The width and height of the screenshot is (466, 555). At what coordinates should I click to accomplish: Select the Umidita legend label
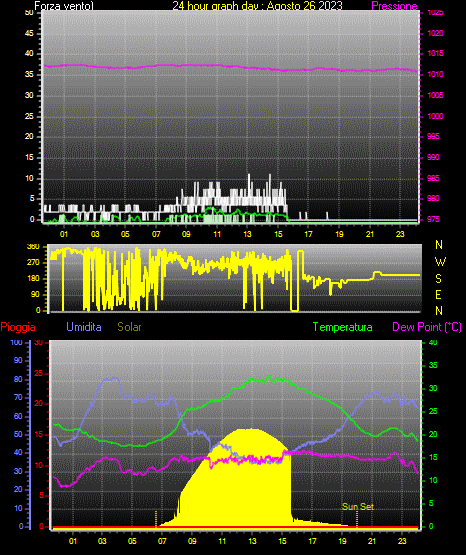(x=84, y=327)
